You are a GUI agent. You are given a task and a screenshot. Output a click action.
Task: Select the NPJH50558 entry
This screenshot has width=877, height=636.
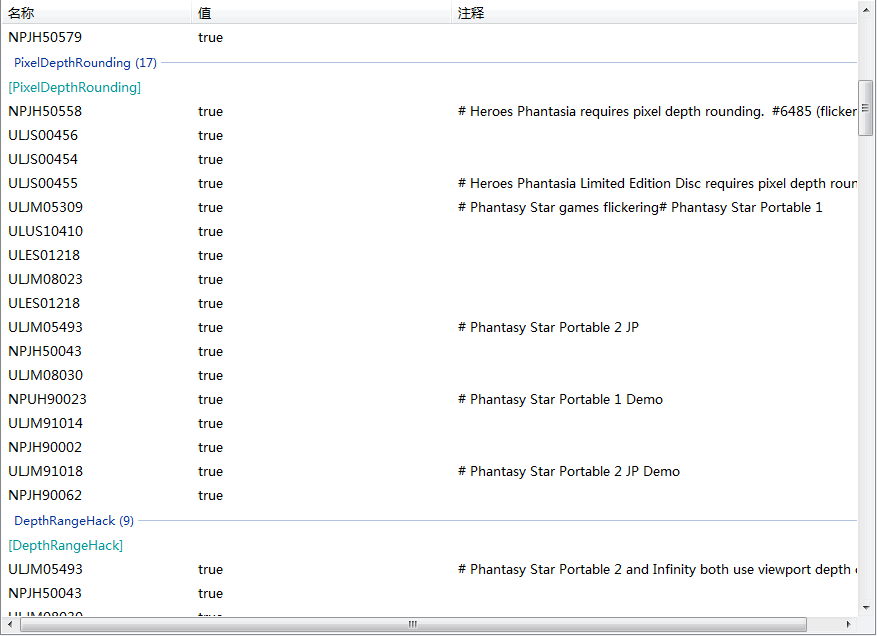[45, 111]
